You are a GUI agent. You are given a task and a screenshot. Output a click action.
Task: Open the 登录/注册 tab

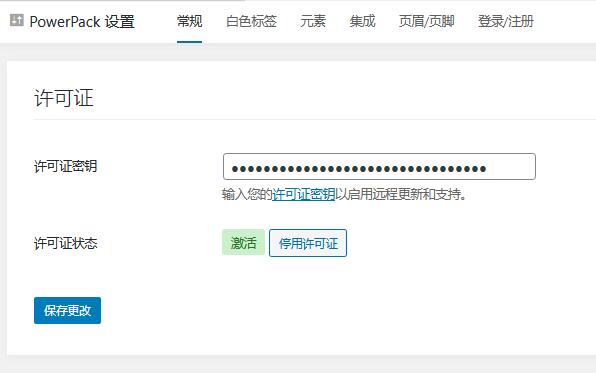(x=506, y=21)
